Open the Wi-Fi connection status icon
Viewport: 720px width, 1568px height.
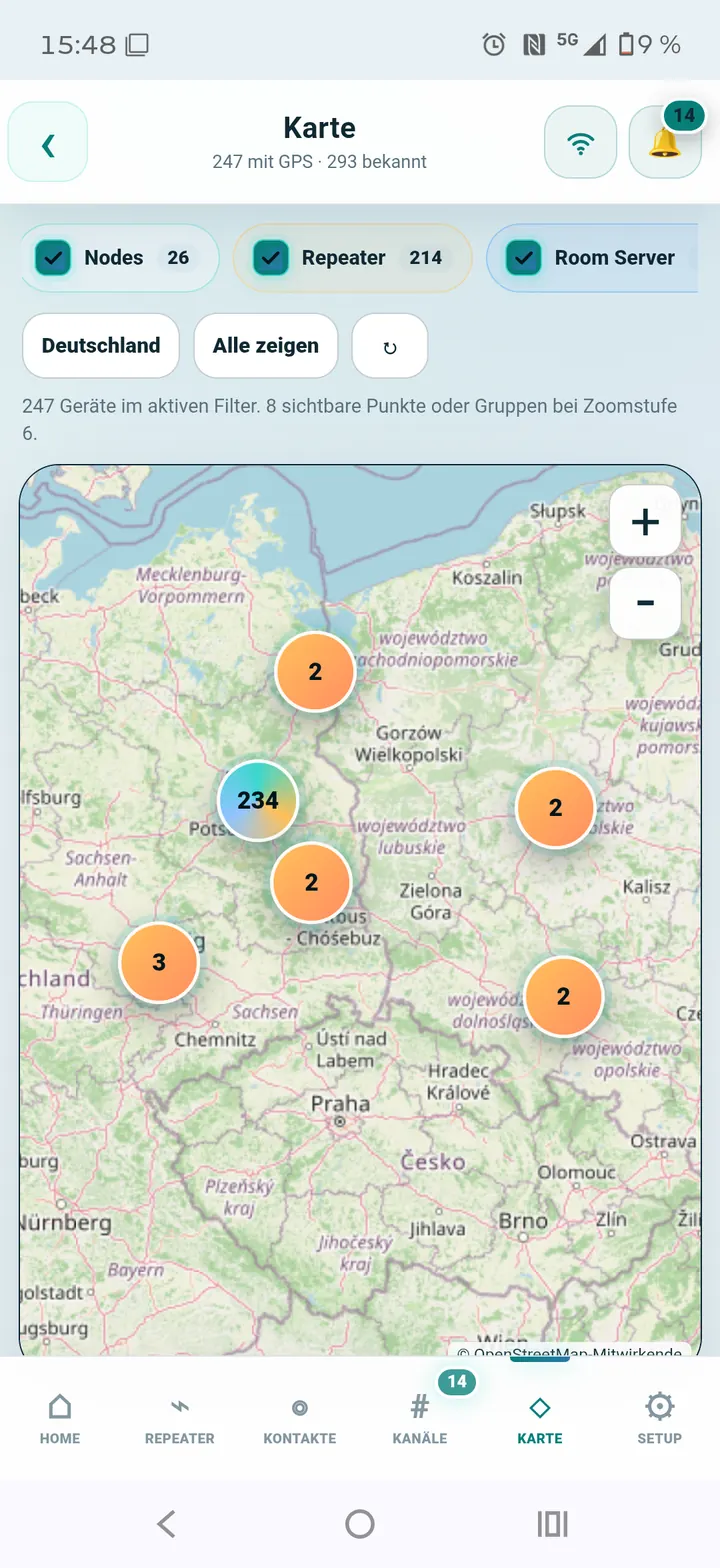580,142
